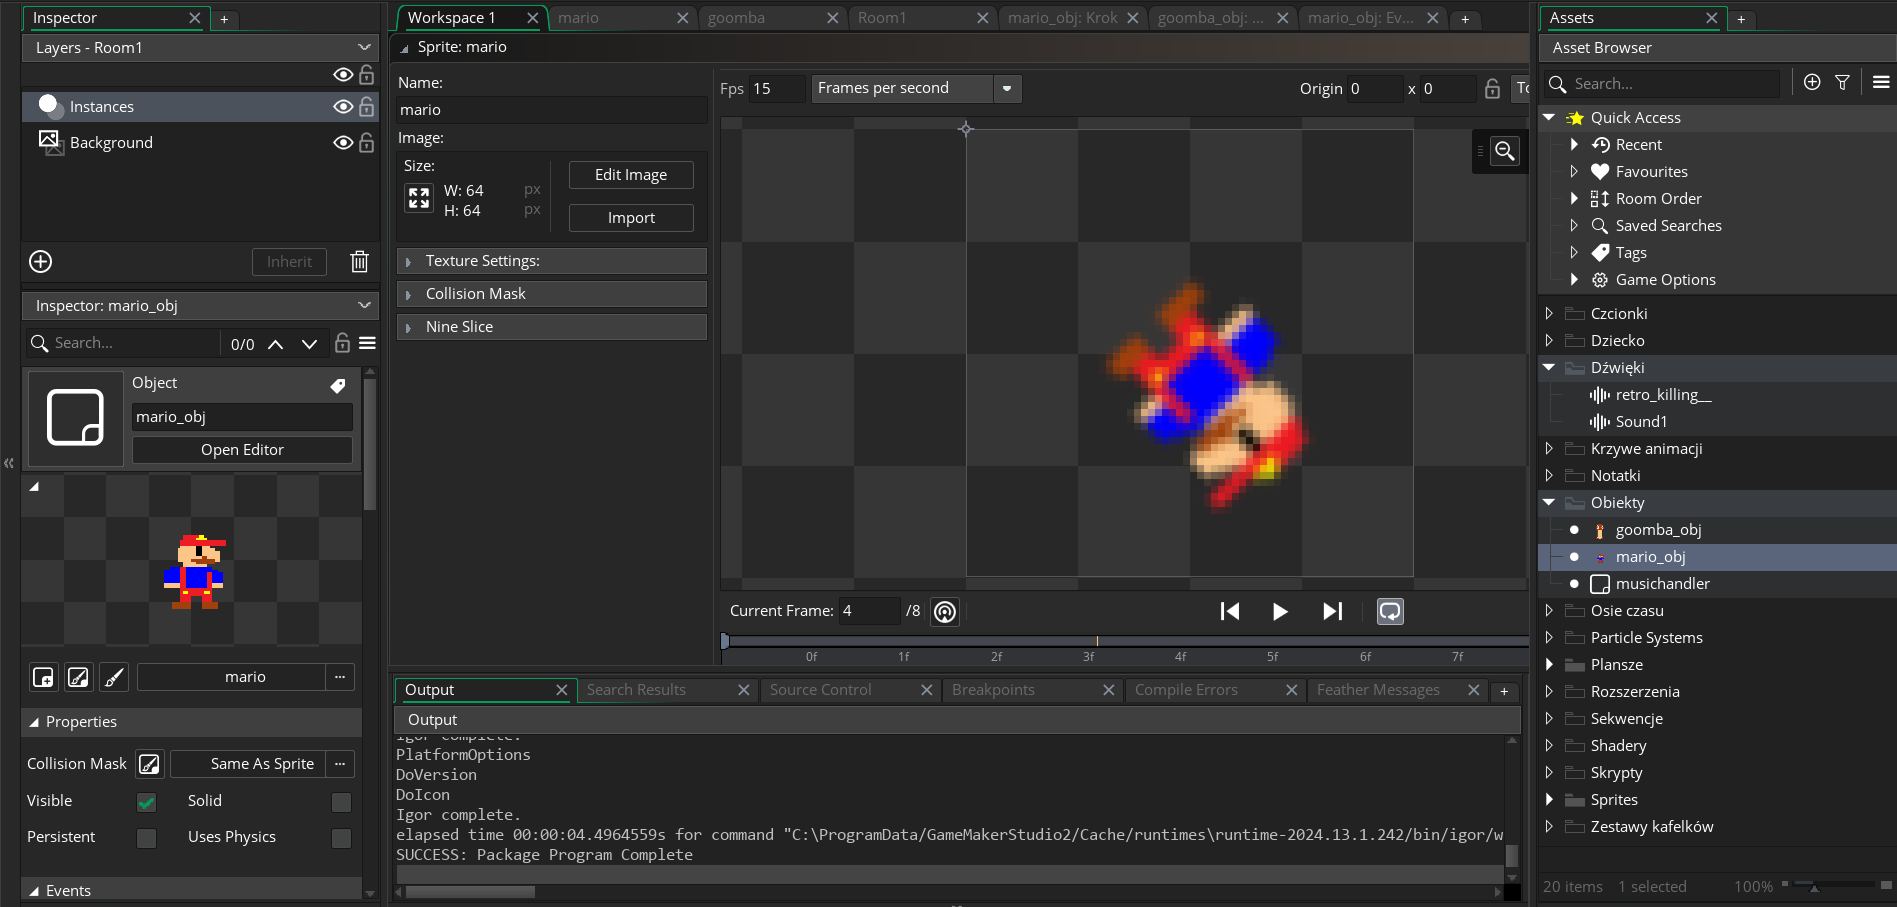Switch to the Search Results tab
Image resolution: width=1897 pixels, height=907 pixels.
tap(667, 690)
